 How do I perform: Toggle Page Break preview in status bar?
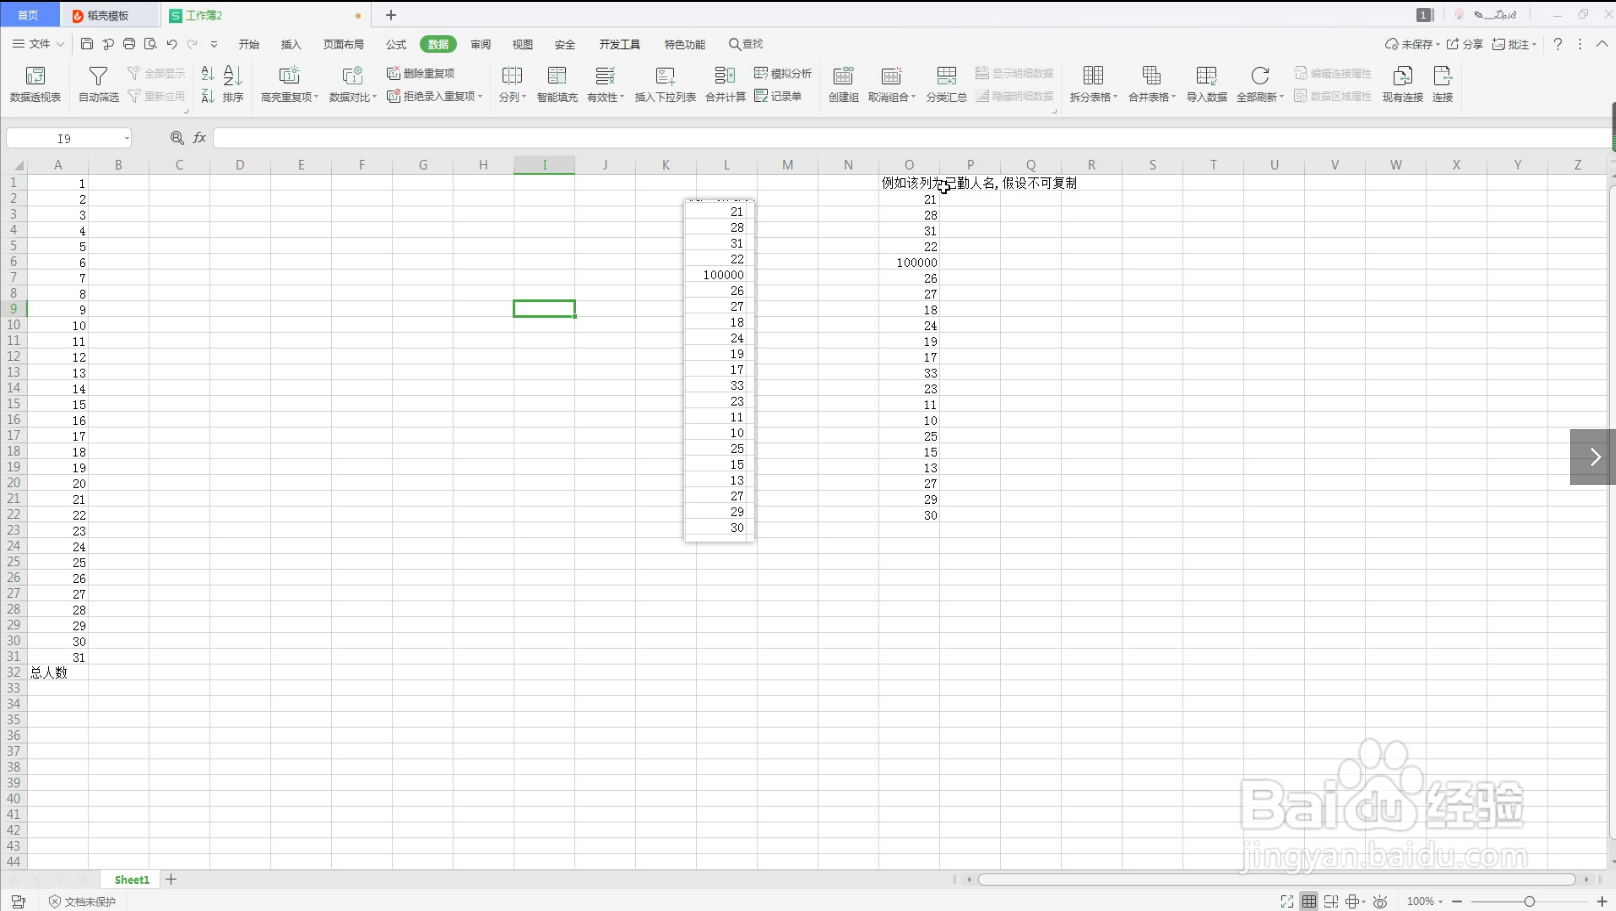[1331, 902]
